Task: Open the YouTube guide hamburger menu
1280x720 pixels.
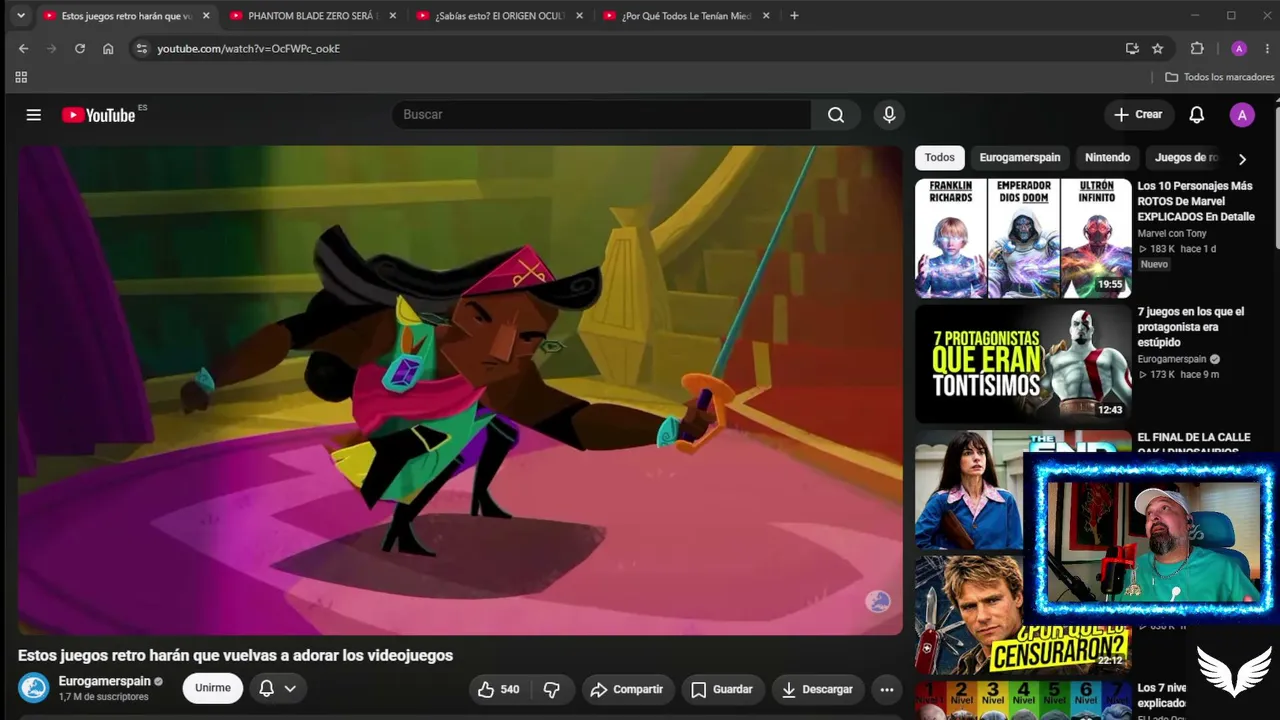Action: 34,115
